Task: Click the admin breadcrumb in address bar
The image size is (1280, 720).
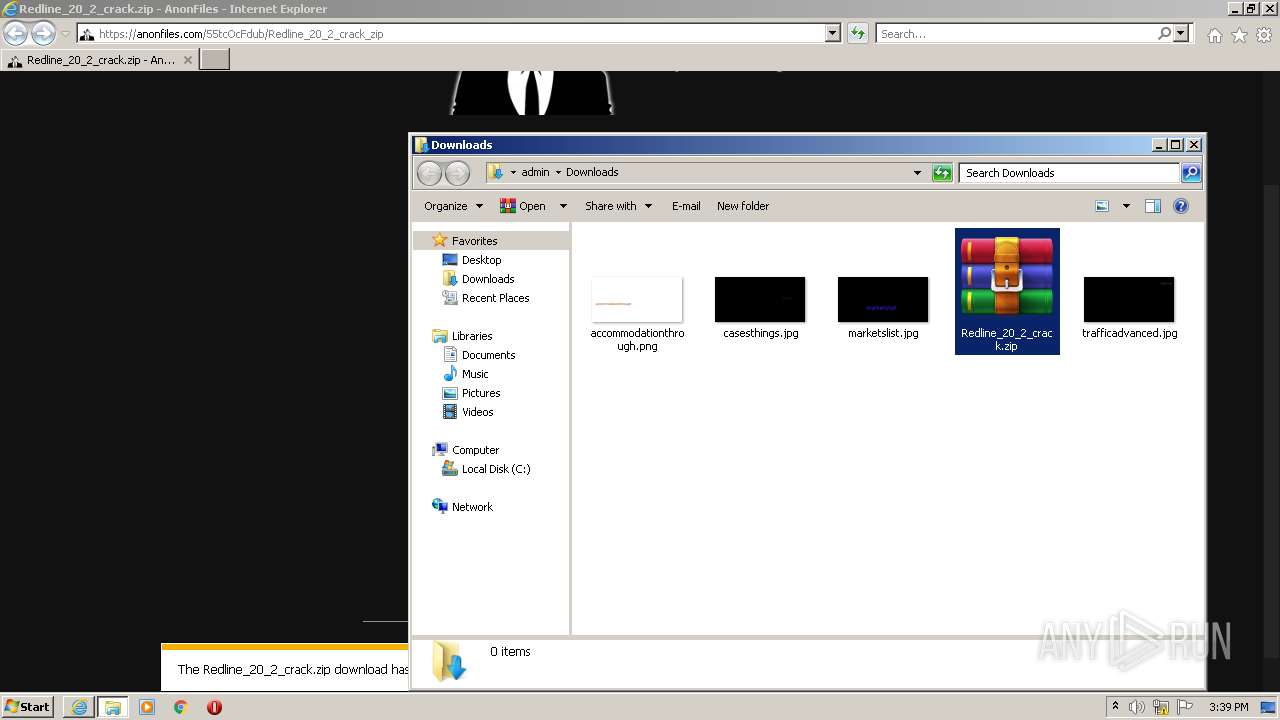Action: 535,172
